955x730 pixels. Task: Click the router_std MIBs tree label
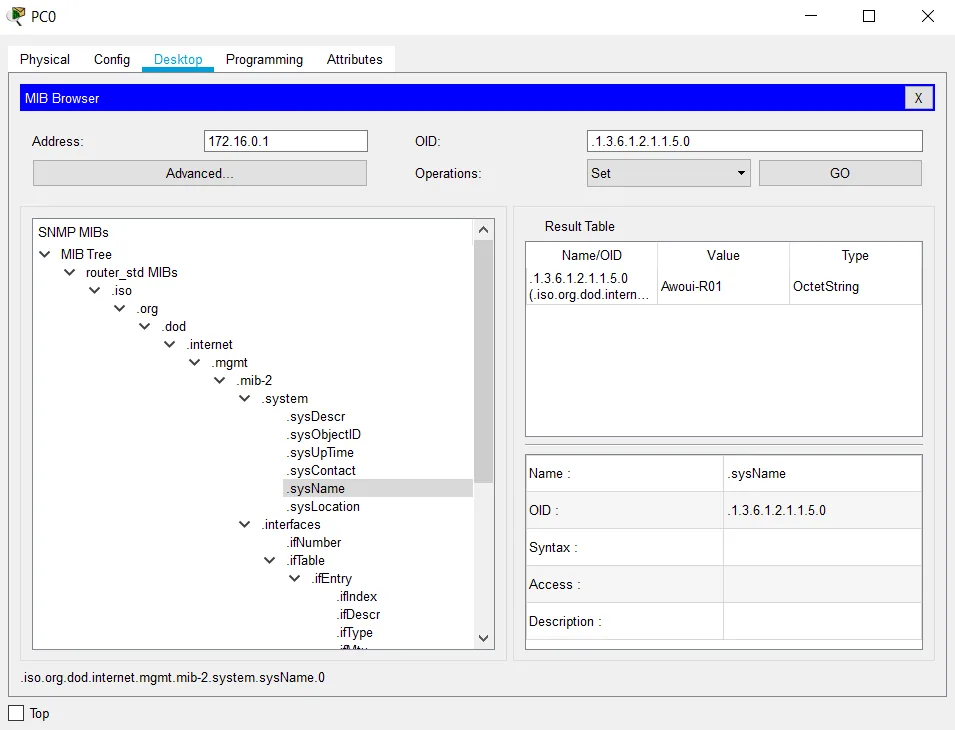click(132, 273)
